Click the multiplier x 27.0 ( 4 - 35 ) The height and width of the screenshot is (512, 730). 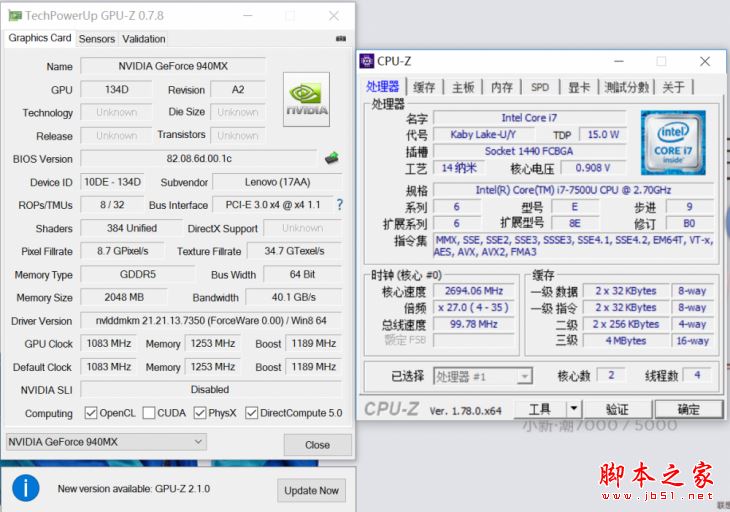coord(473,308)
